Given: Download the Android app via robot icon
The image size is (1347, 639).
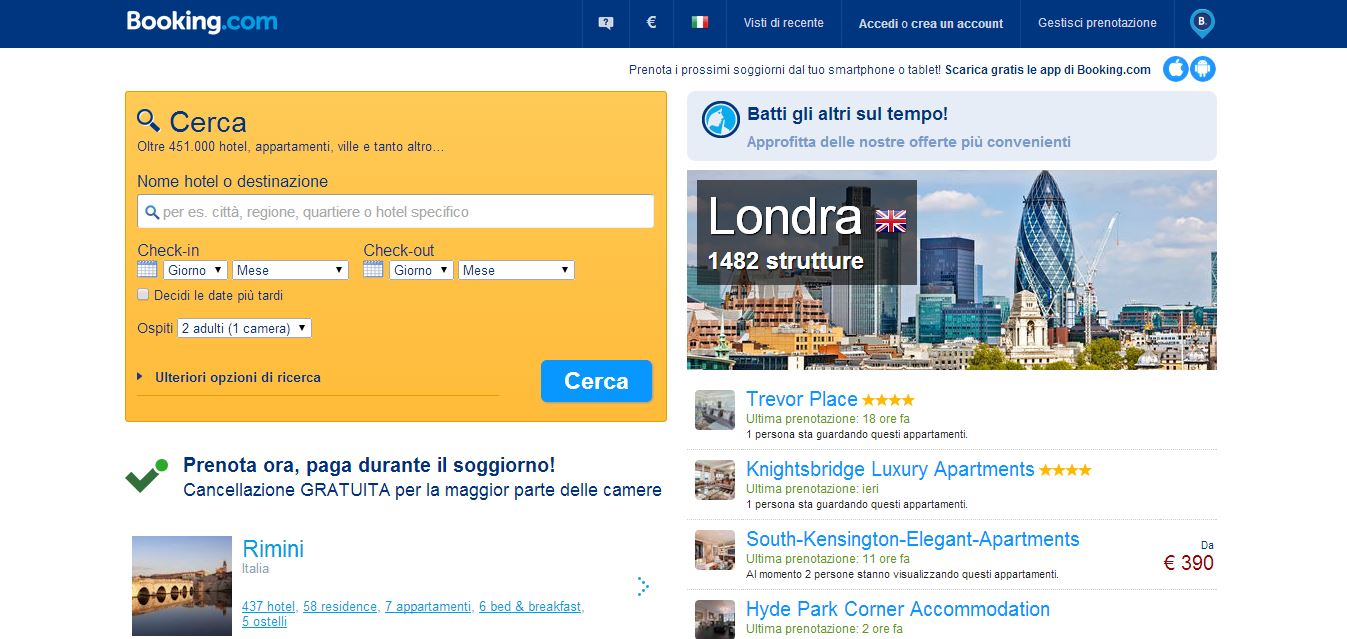Looking at the screenshot, I should pos(1203,69).
